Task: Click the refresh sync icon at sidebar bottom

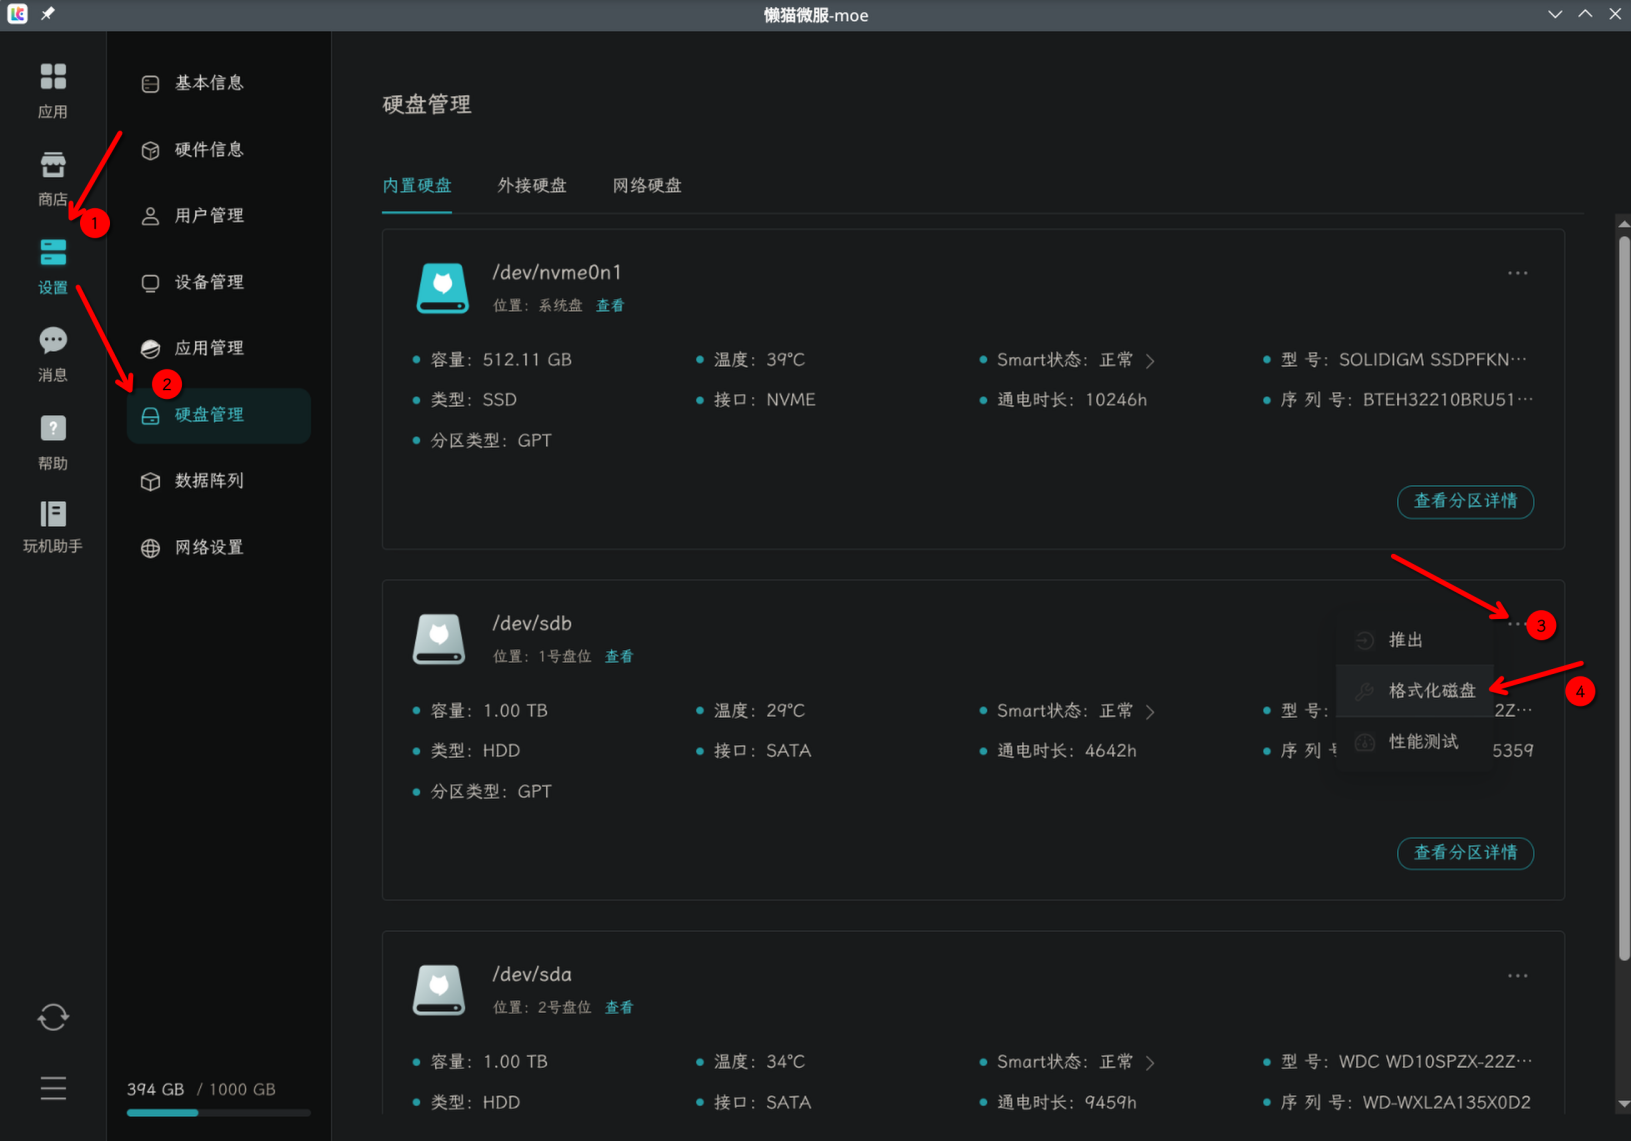Action: [53, 1017]
